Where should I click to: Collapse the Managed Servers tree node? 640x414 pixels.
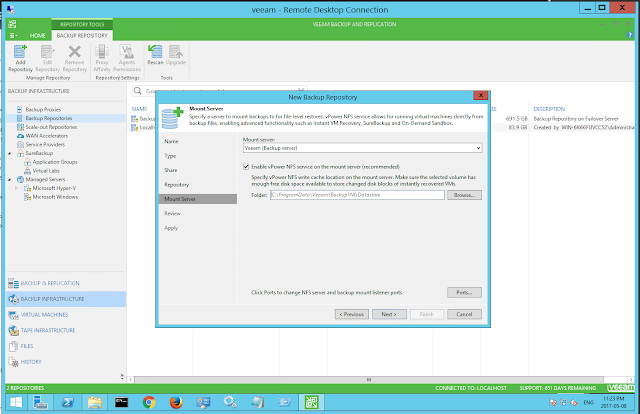pos(10,180)
